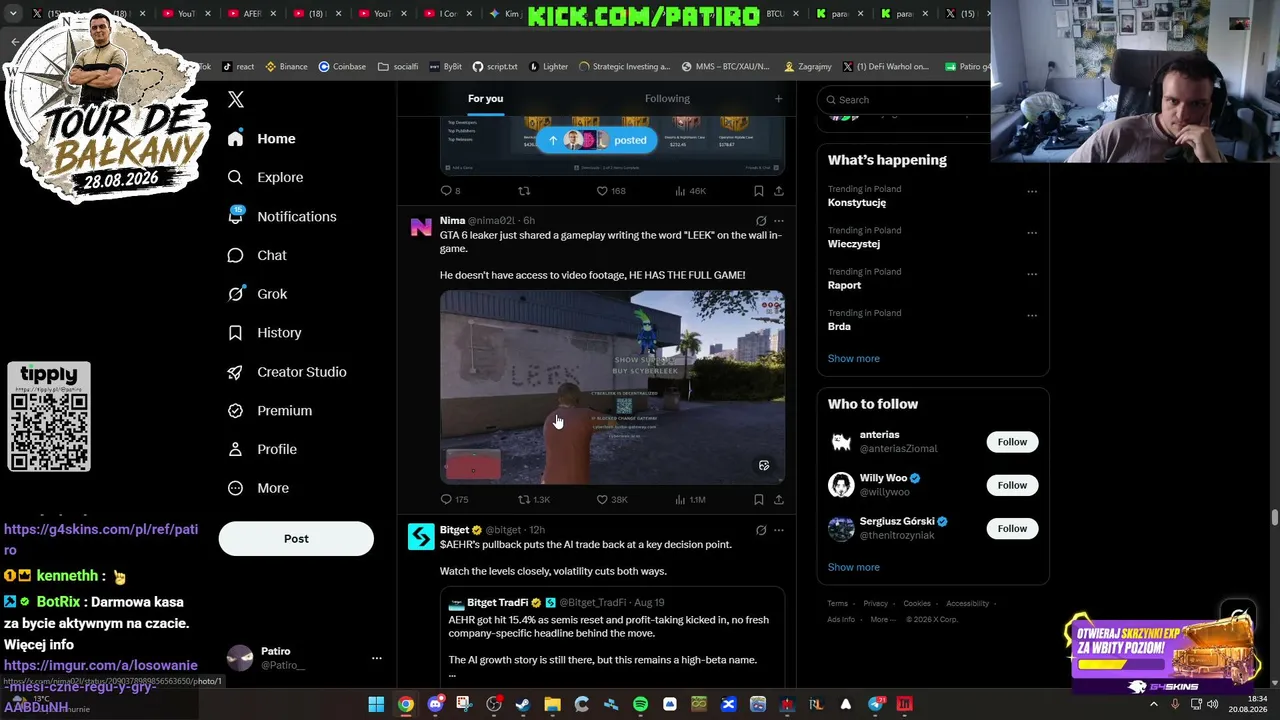The height and width of the screenshot is (720, 1280).
Task: Add a timeline tab with plus icon
Action: tap(778, 99)
